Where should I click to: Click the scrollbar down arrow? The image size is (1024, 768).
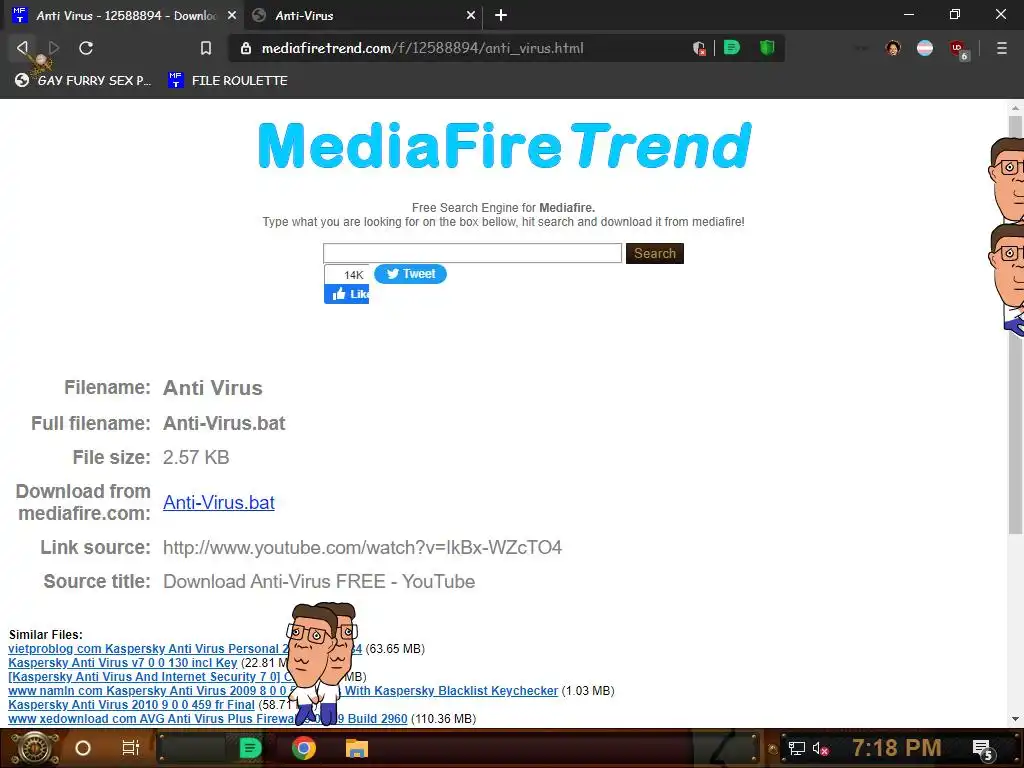click(x=1015, y=719)
